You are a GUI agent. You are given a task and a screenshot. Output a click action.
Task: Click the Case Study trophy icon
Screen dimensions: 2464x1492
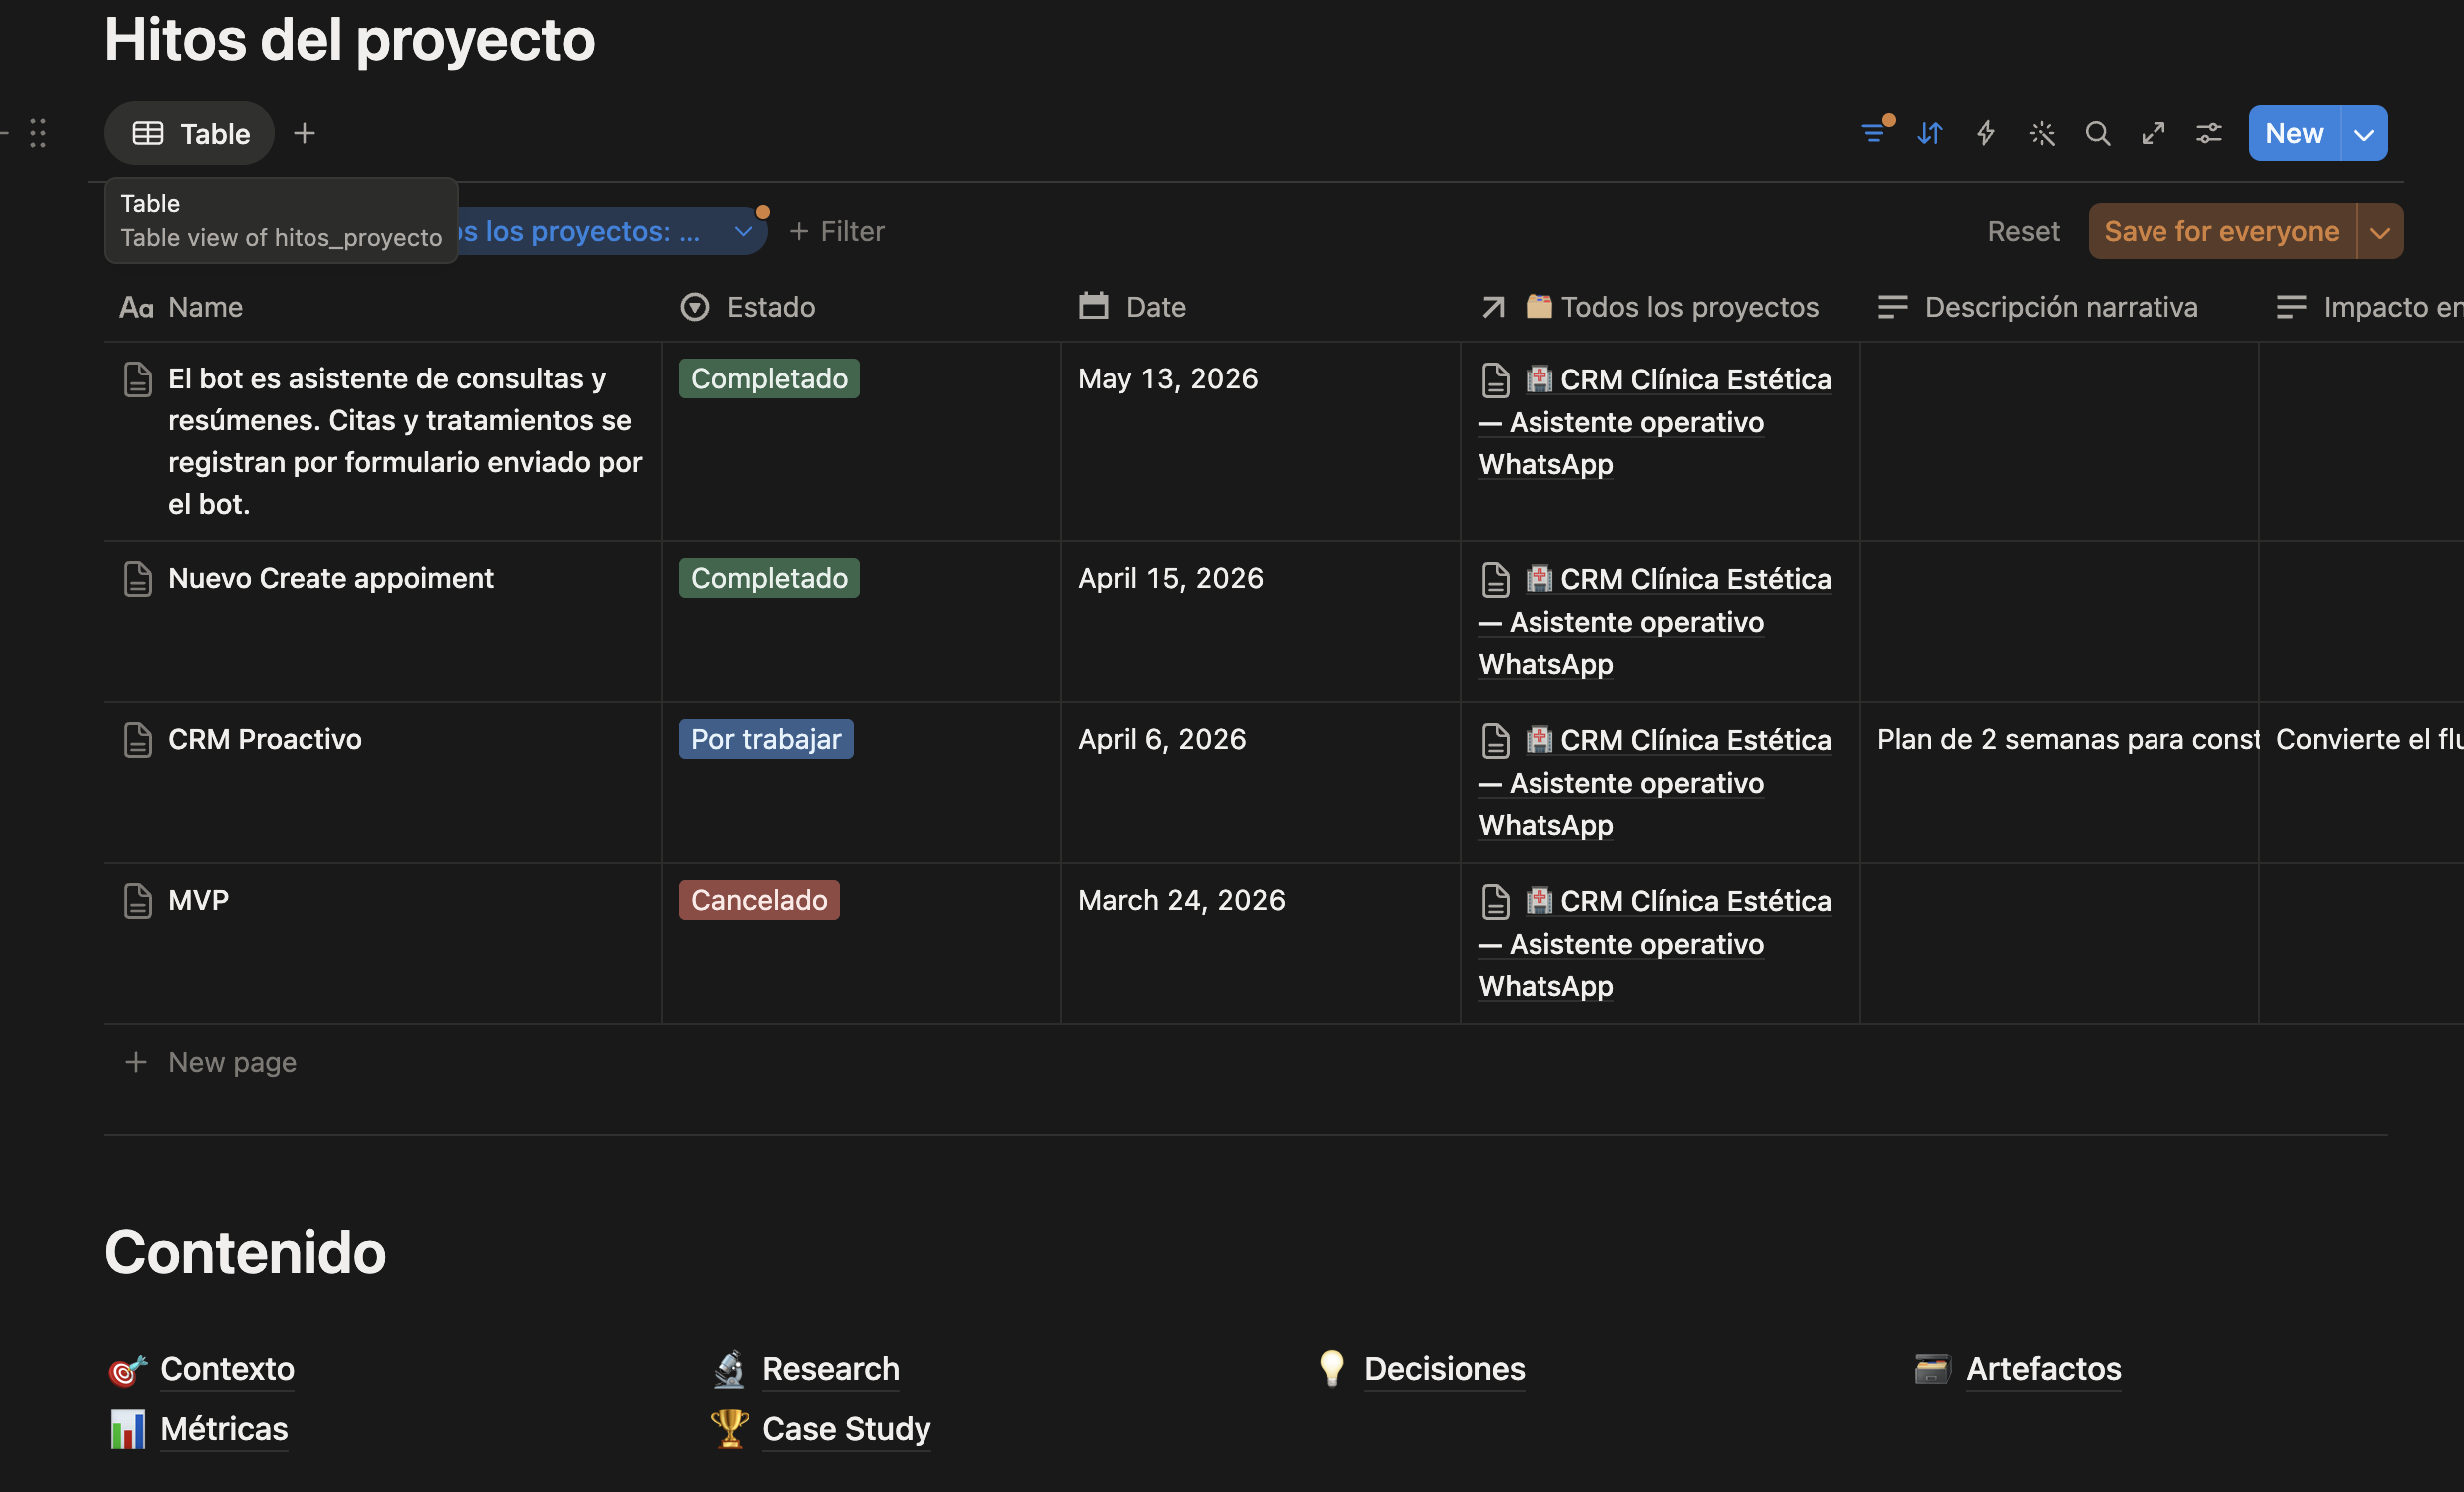[729, 1429]
